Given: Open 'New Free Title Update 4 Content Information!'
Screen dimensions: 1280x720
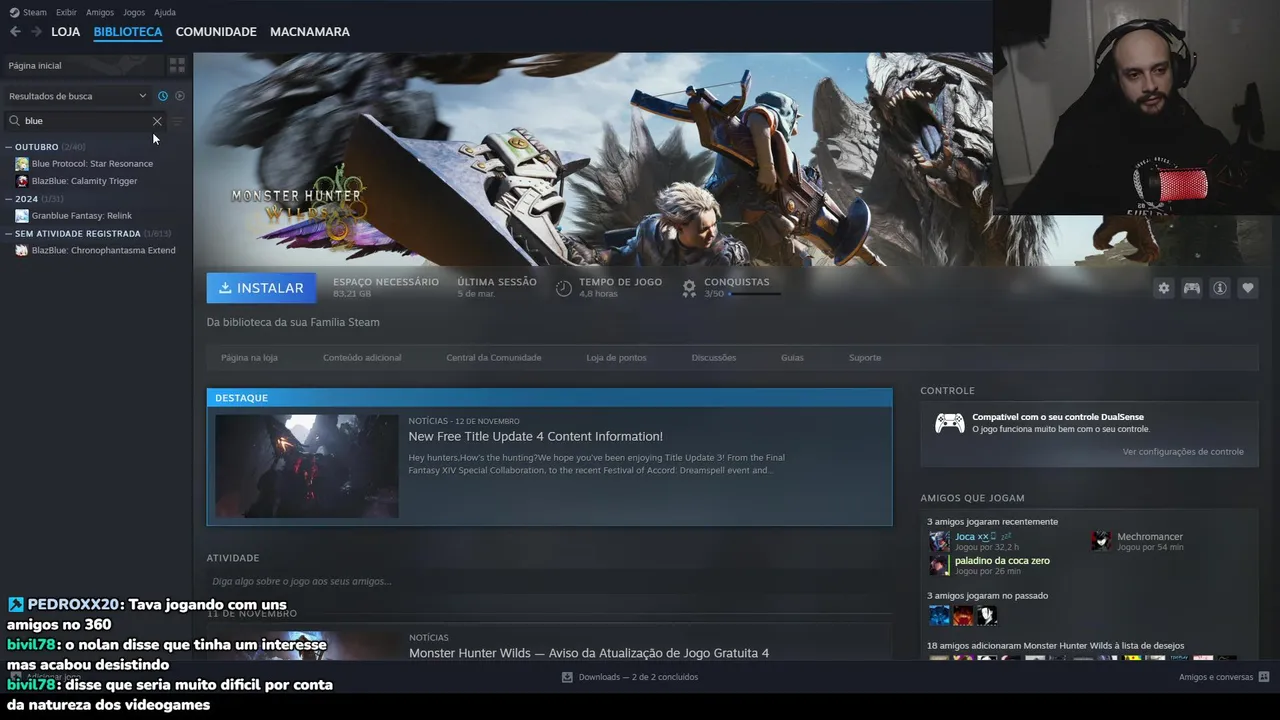Looking at the screenshot, I should coord(535,437).
